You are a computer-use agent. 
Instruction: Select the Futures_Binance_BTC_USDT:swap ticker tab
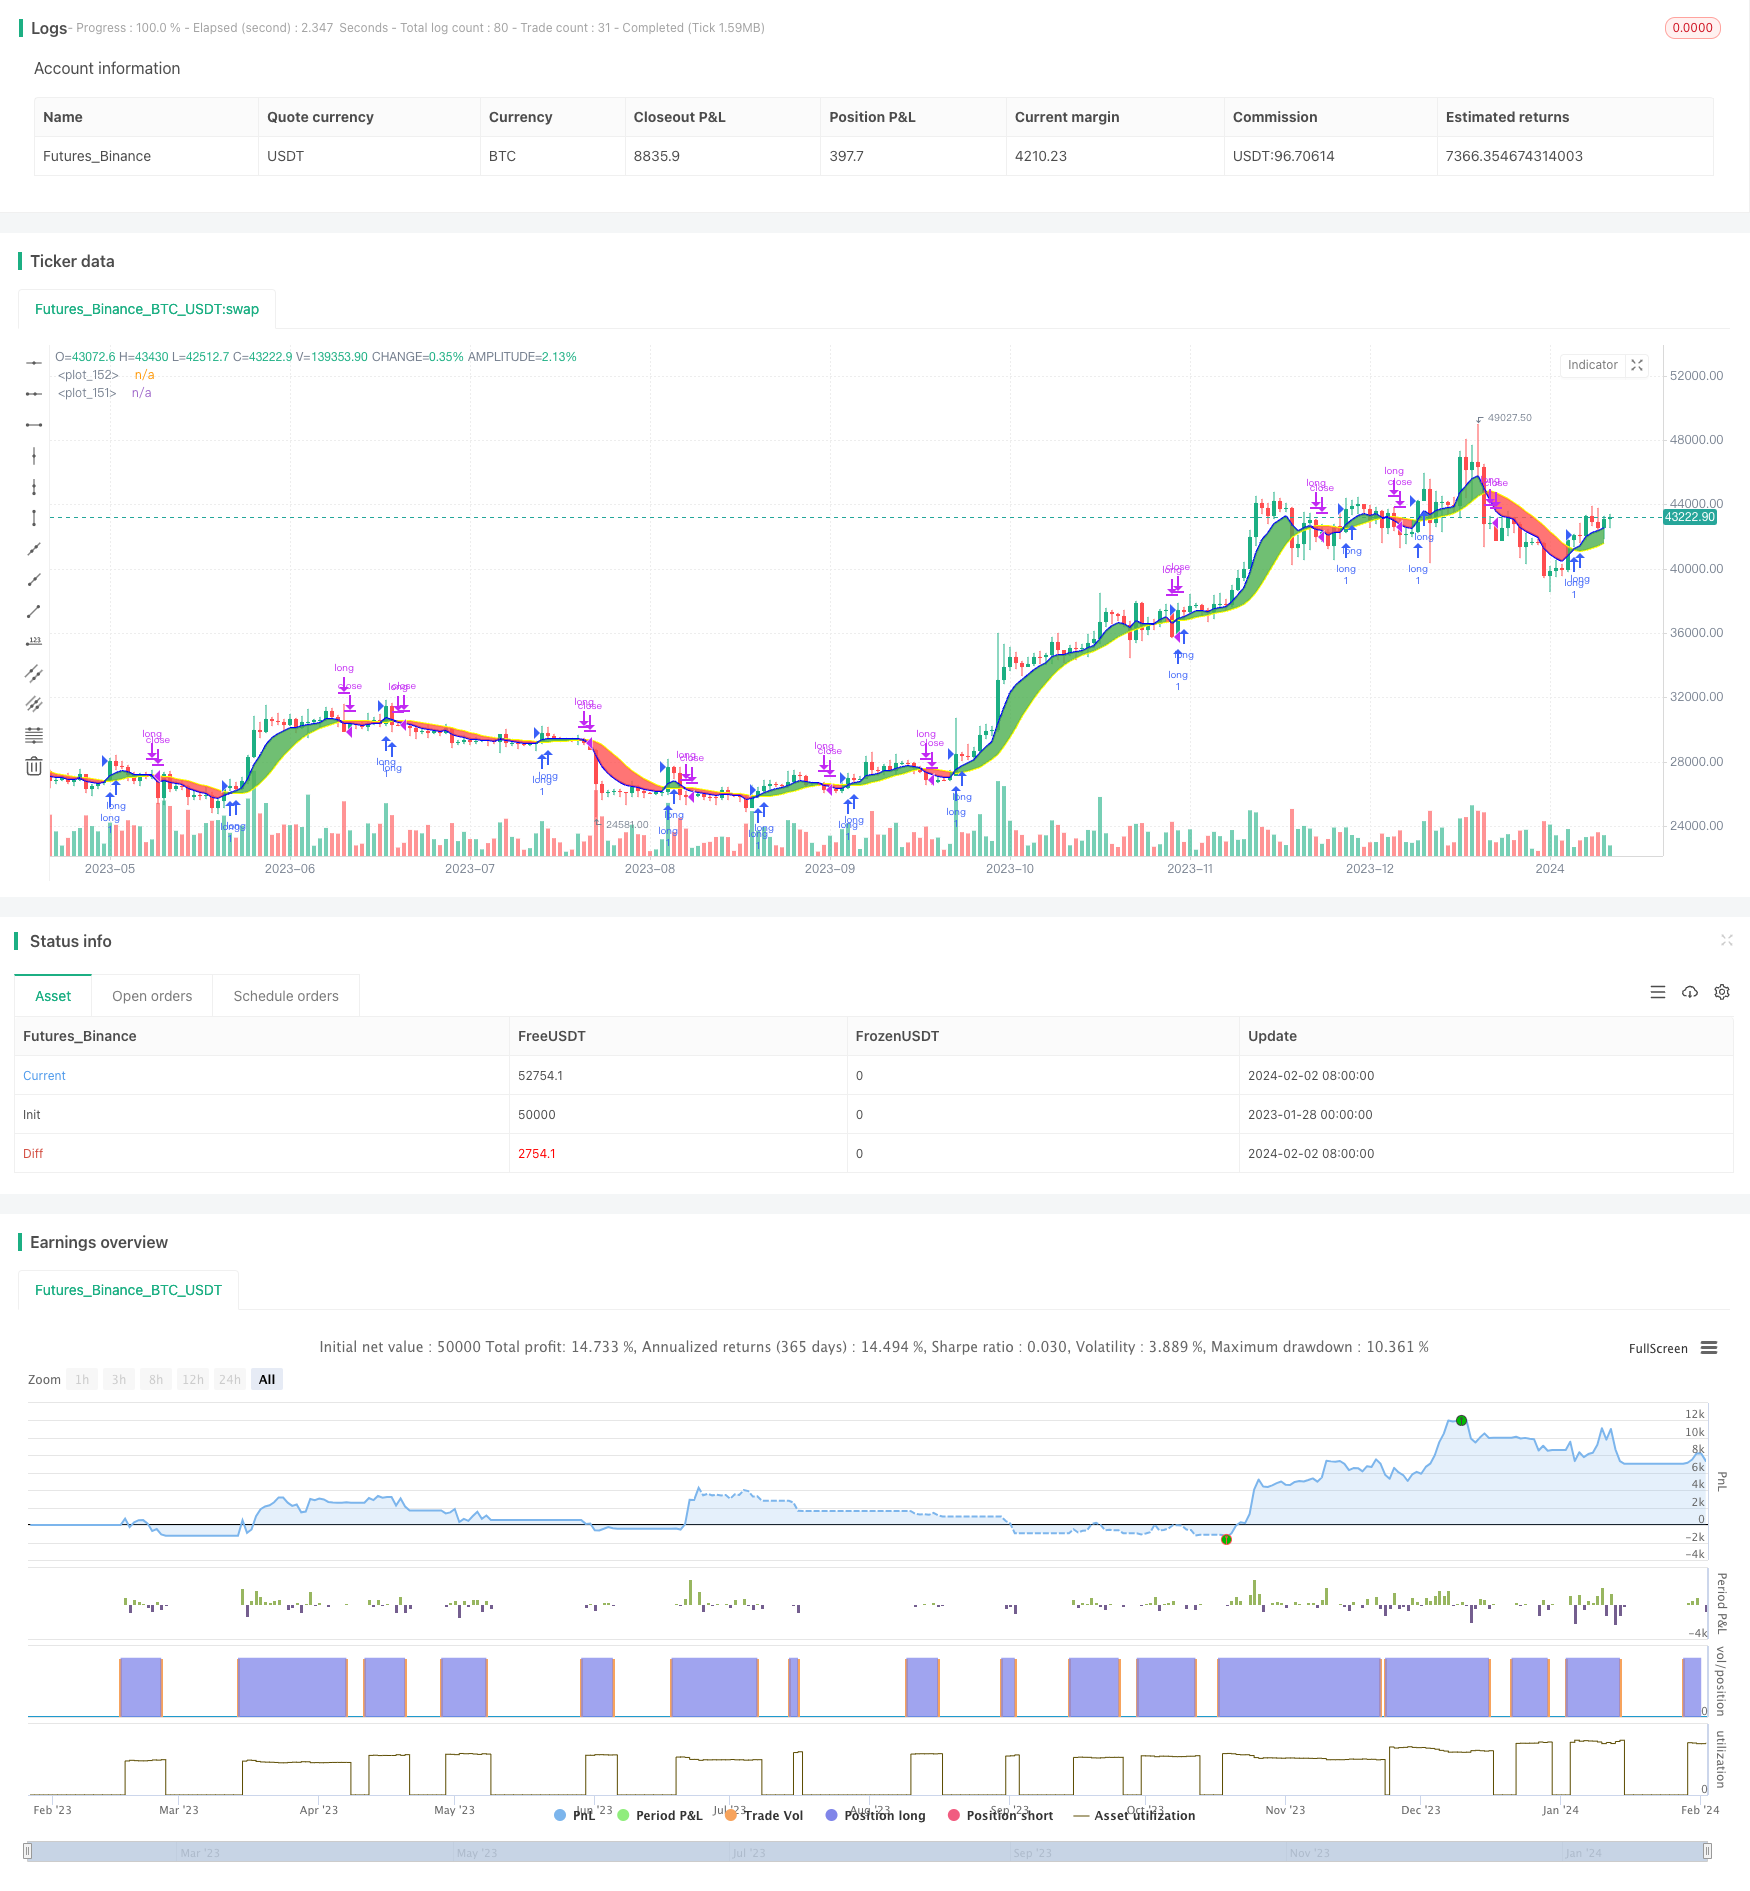147,309
